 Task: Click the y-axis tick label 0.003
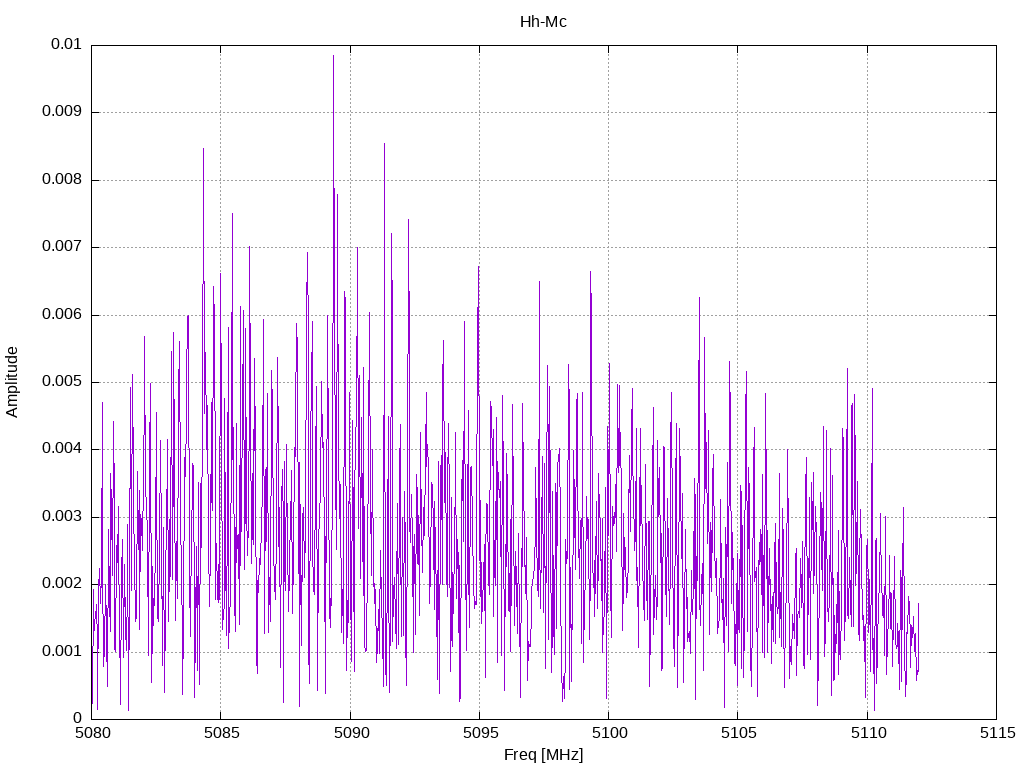(62, 517)
